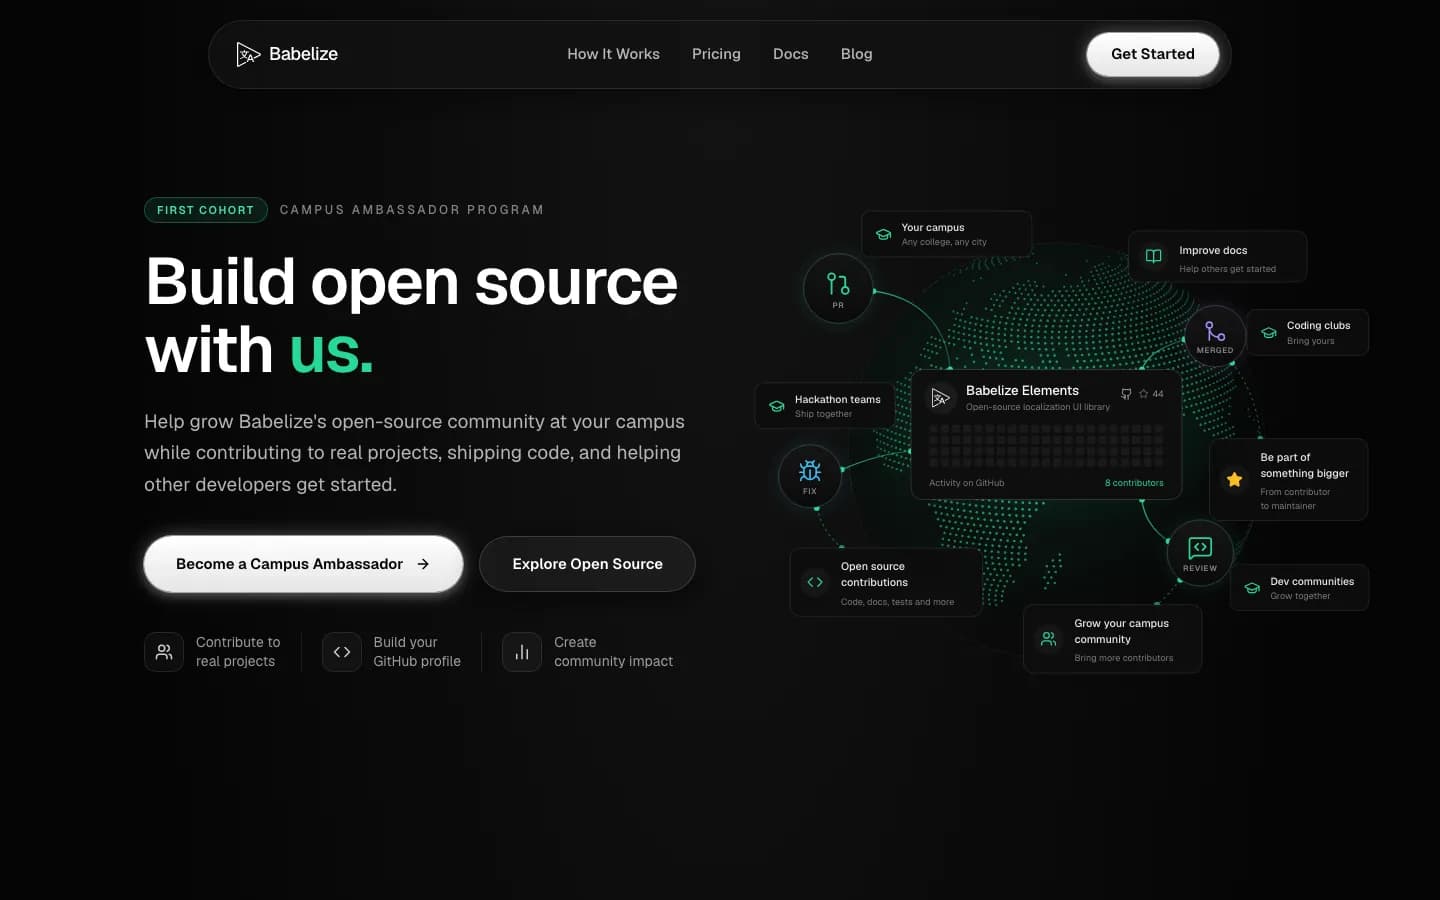Click the Babelize Elements title text

1022,391
